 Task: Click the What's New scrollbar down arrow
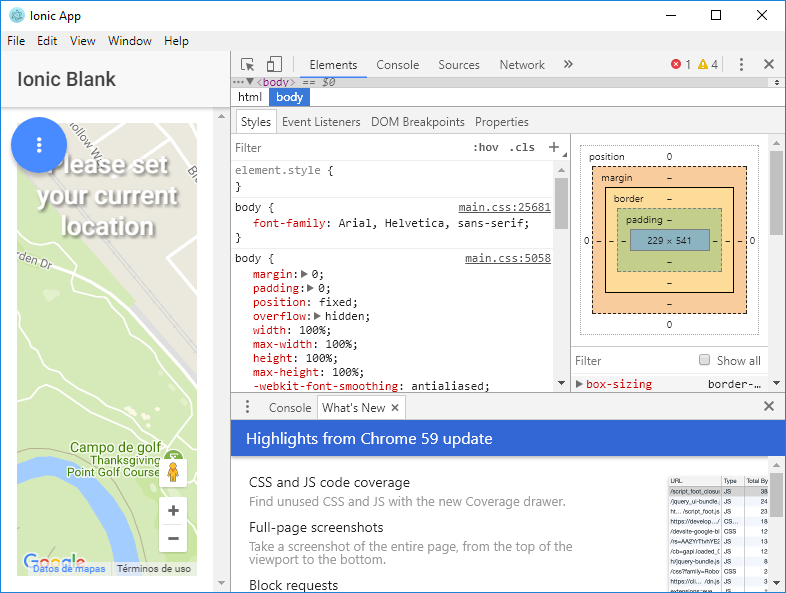(x=776, y=583)
